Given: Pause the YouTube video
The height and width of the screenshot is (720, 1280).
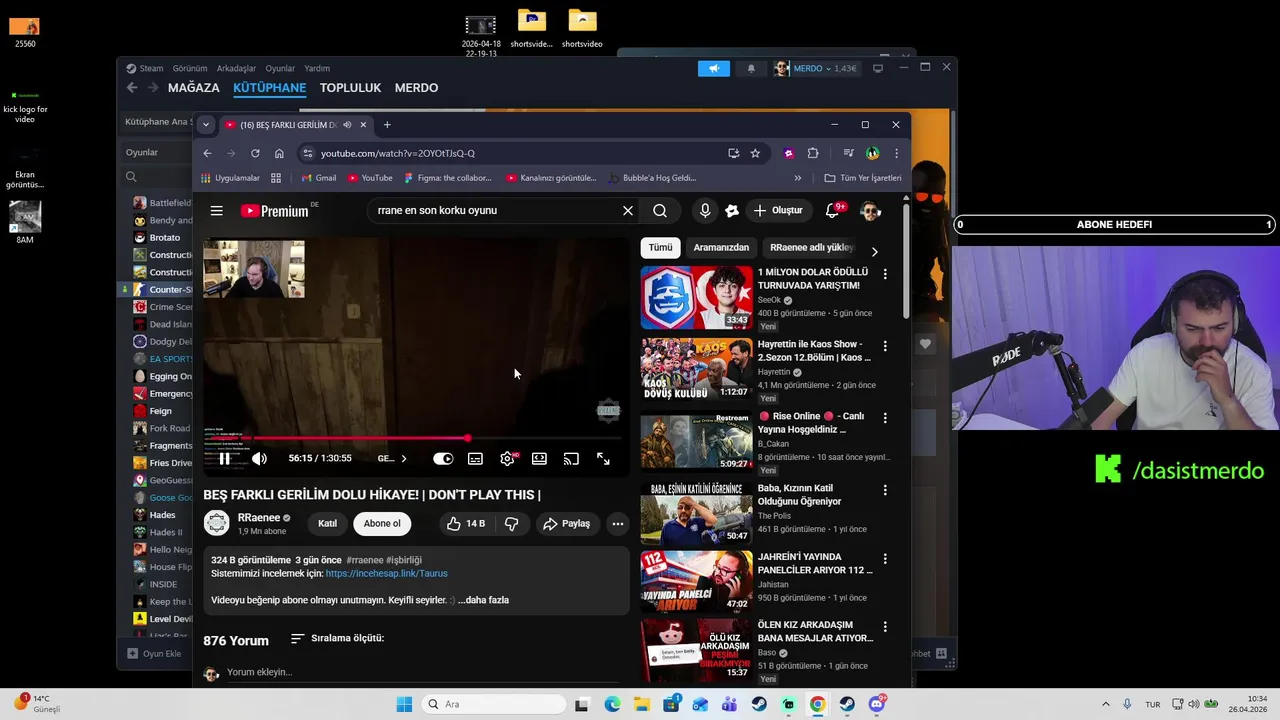Looking at the screenshot, I should click(225, 459).
